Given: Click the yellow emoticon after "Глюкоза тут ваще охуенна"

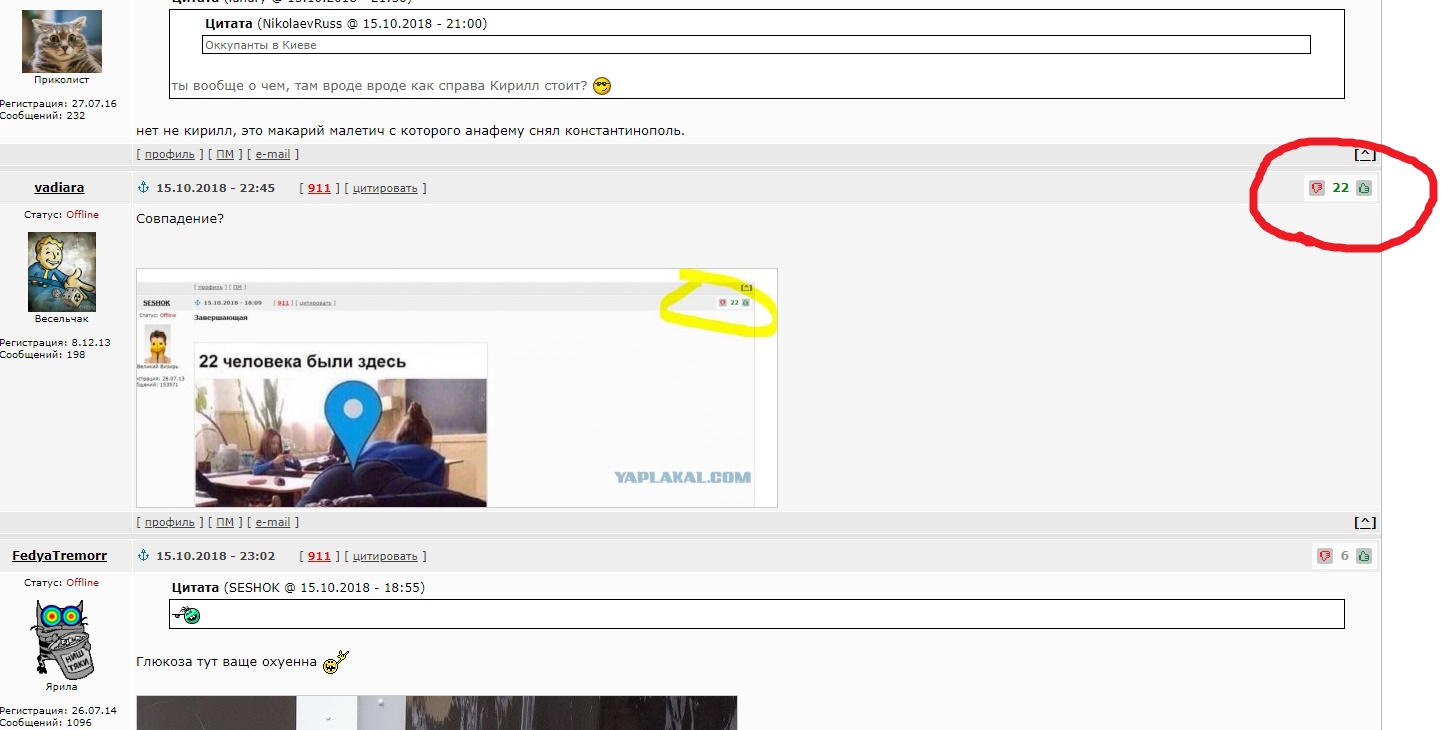Looking at the screenshot, I should click(x=336, y=661).
